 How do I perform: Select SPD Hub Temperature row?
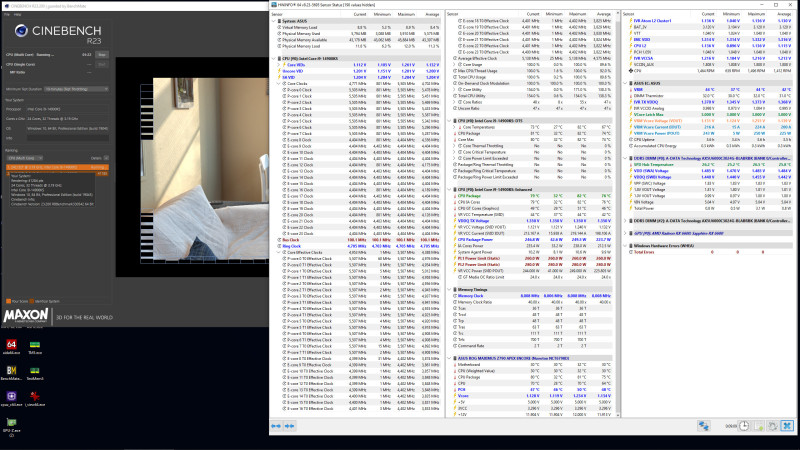coord(709,165)
